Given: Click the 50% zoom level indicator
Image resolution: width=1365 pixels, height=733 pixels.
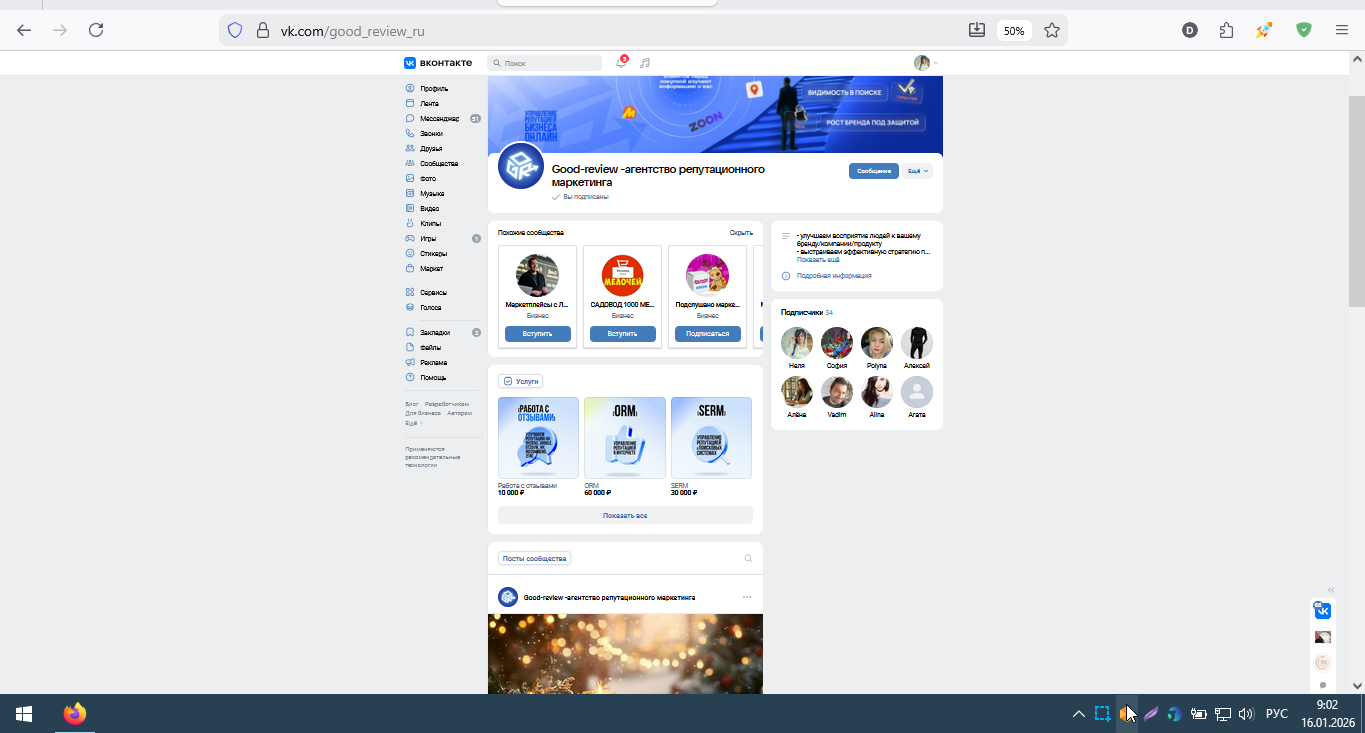Looking at the screenshot, I should point(1014,31).
